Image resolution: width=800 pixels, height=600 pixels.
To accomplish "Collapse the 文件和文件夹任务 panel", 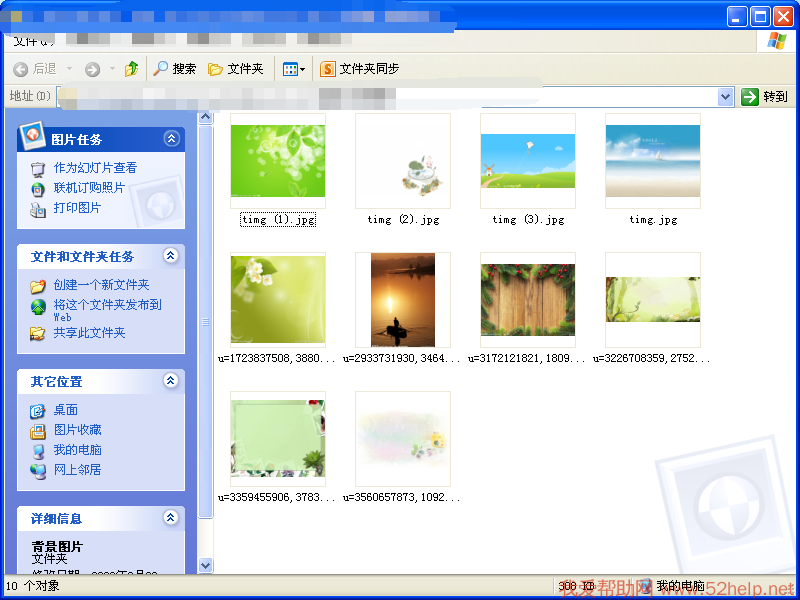I will [171, 256].
